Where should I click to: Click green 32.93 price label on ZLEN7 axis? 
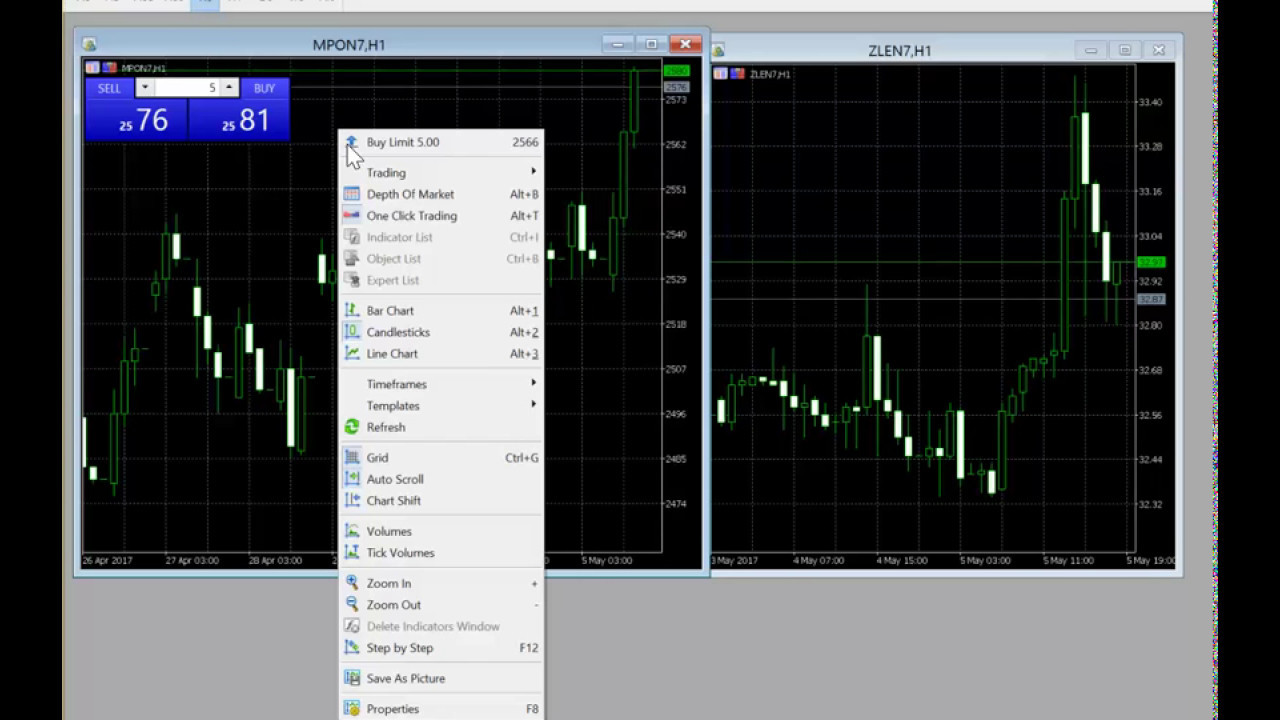(x=1151, y=262)
